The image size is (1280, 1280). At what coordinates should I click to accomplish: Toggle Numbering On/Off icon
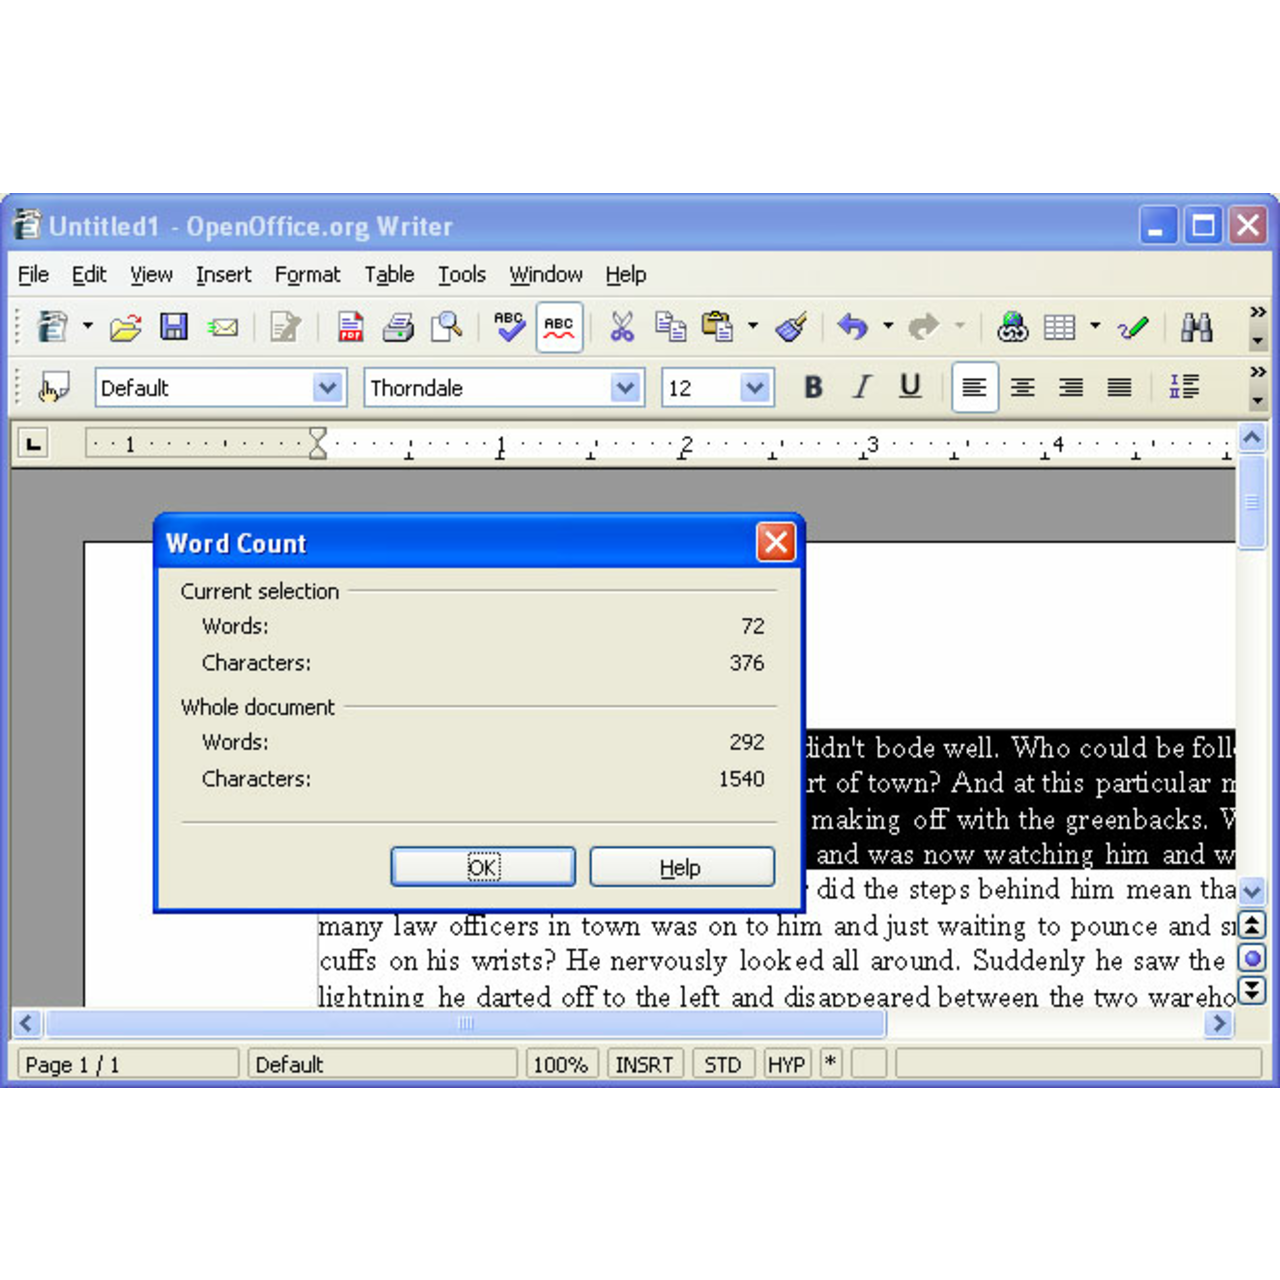pos(1184,387)
